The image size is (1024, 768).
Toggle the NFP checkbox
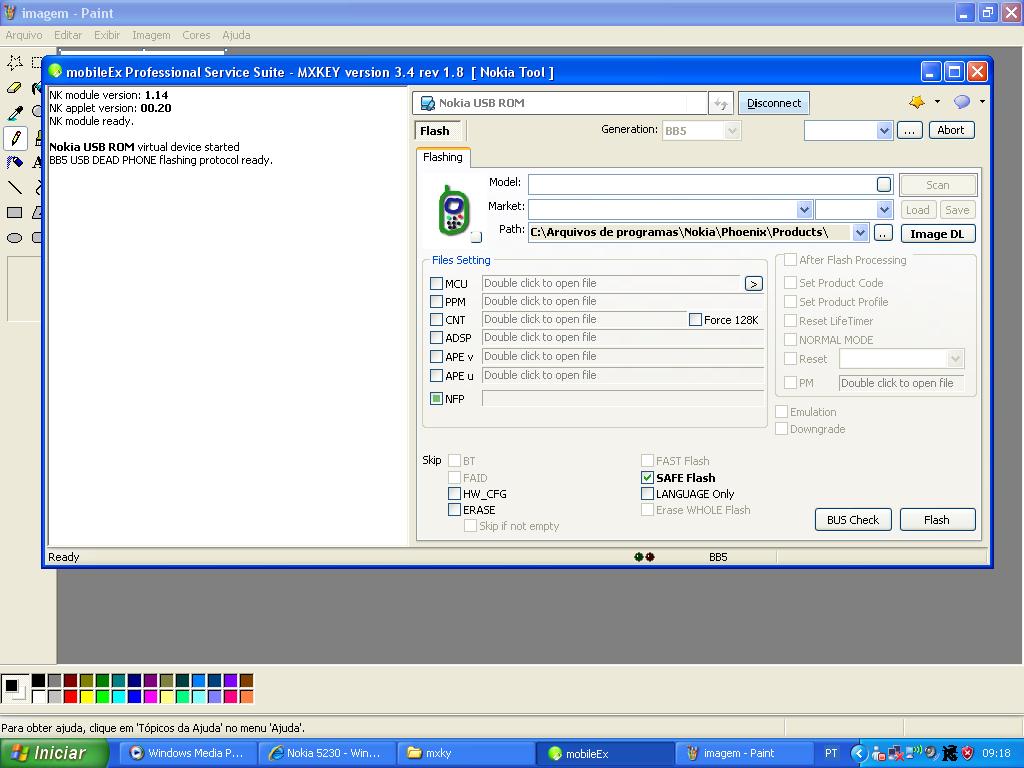(x=436, y=398)
